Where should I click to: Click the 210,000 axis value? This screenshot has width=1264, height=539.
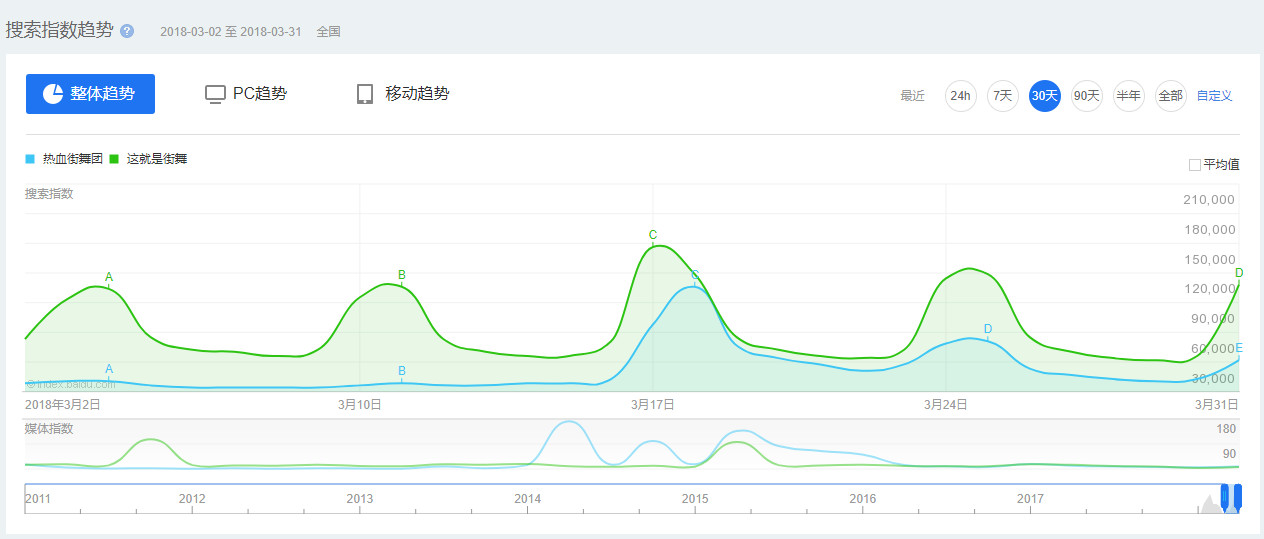point(1209,200)
